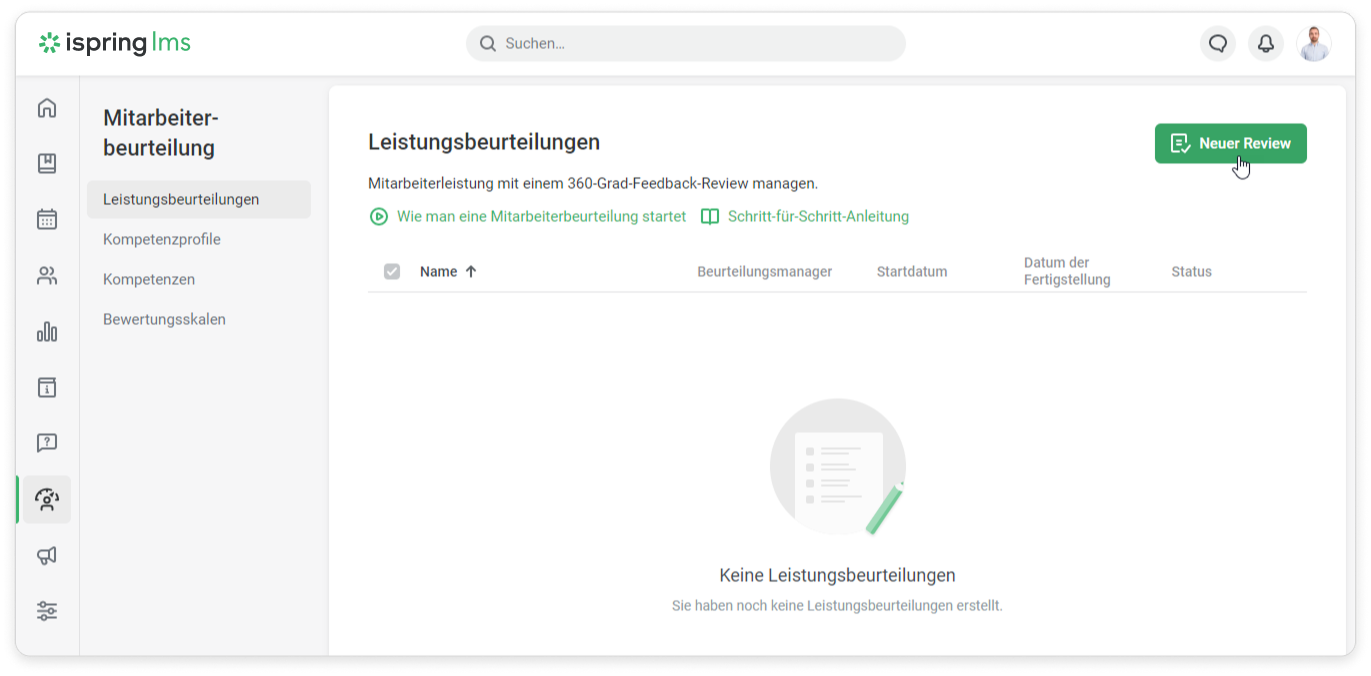The width and height of the screenshot is (1371, 676).
Task: Toggle the select-all checkbox in table header
Action: tap(392, 272)
